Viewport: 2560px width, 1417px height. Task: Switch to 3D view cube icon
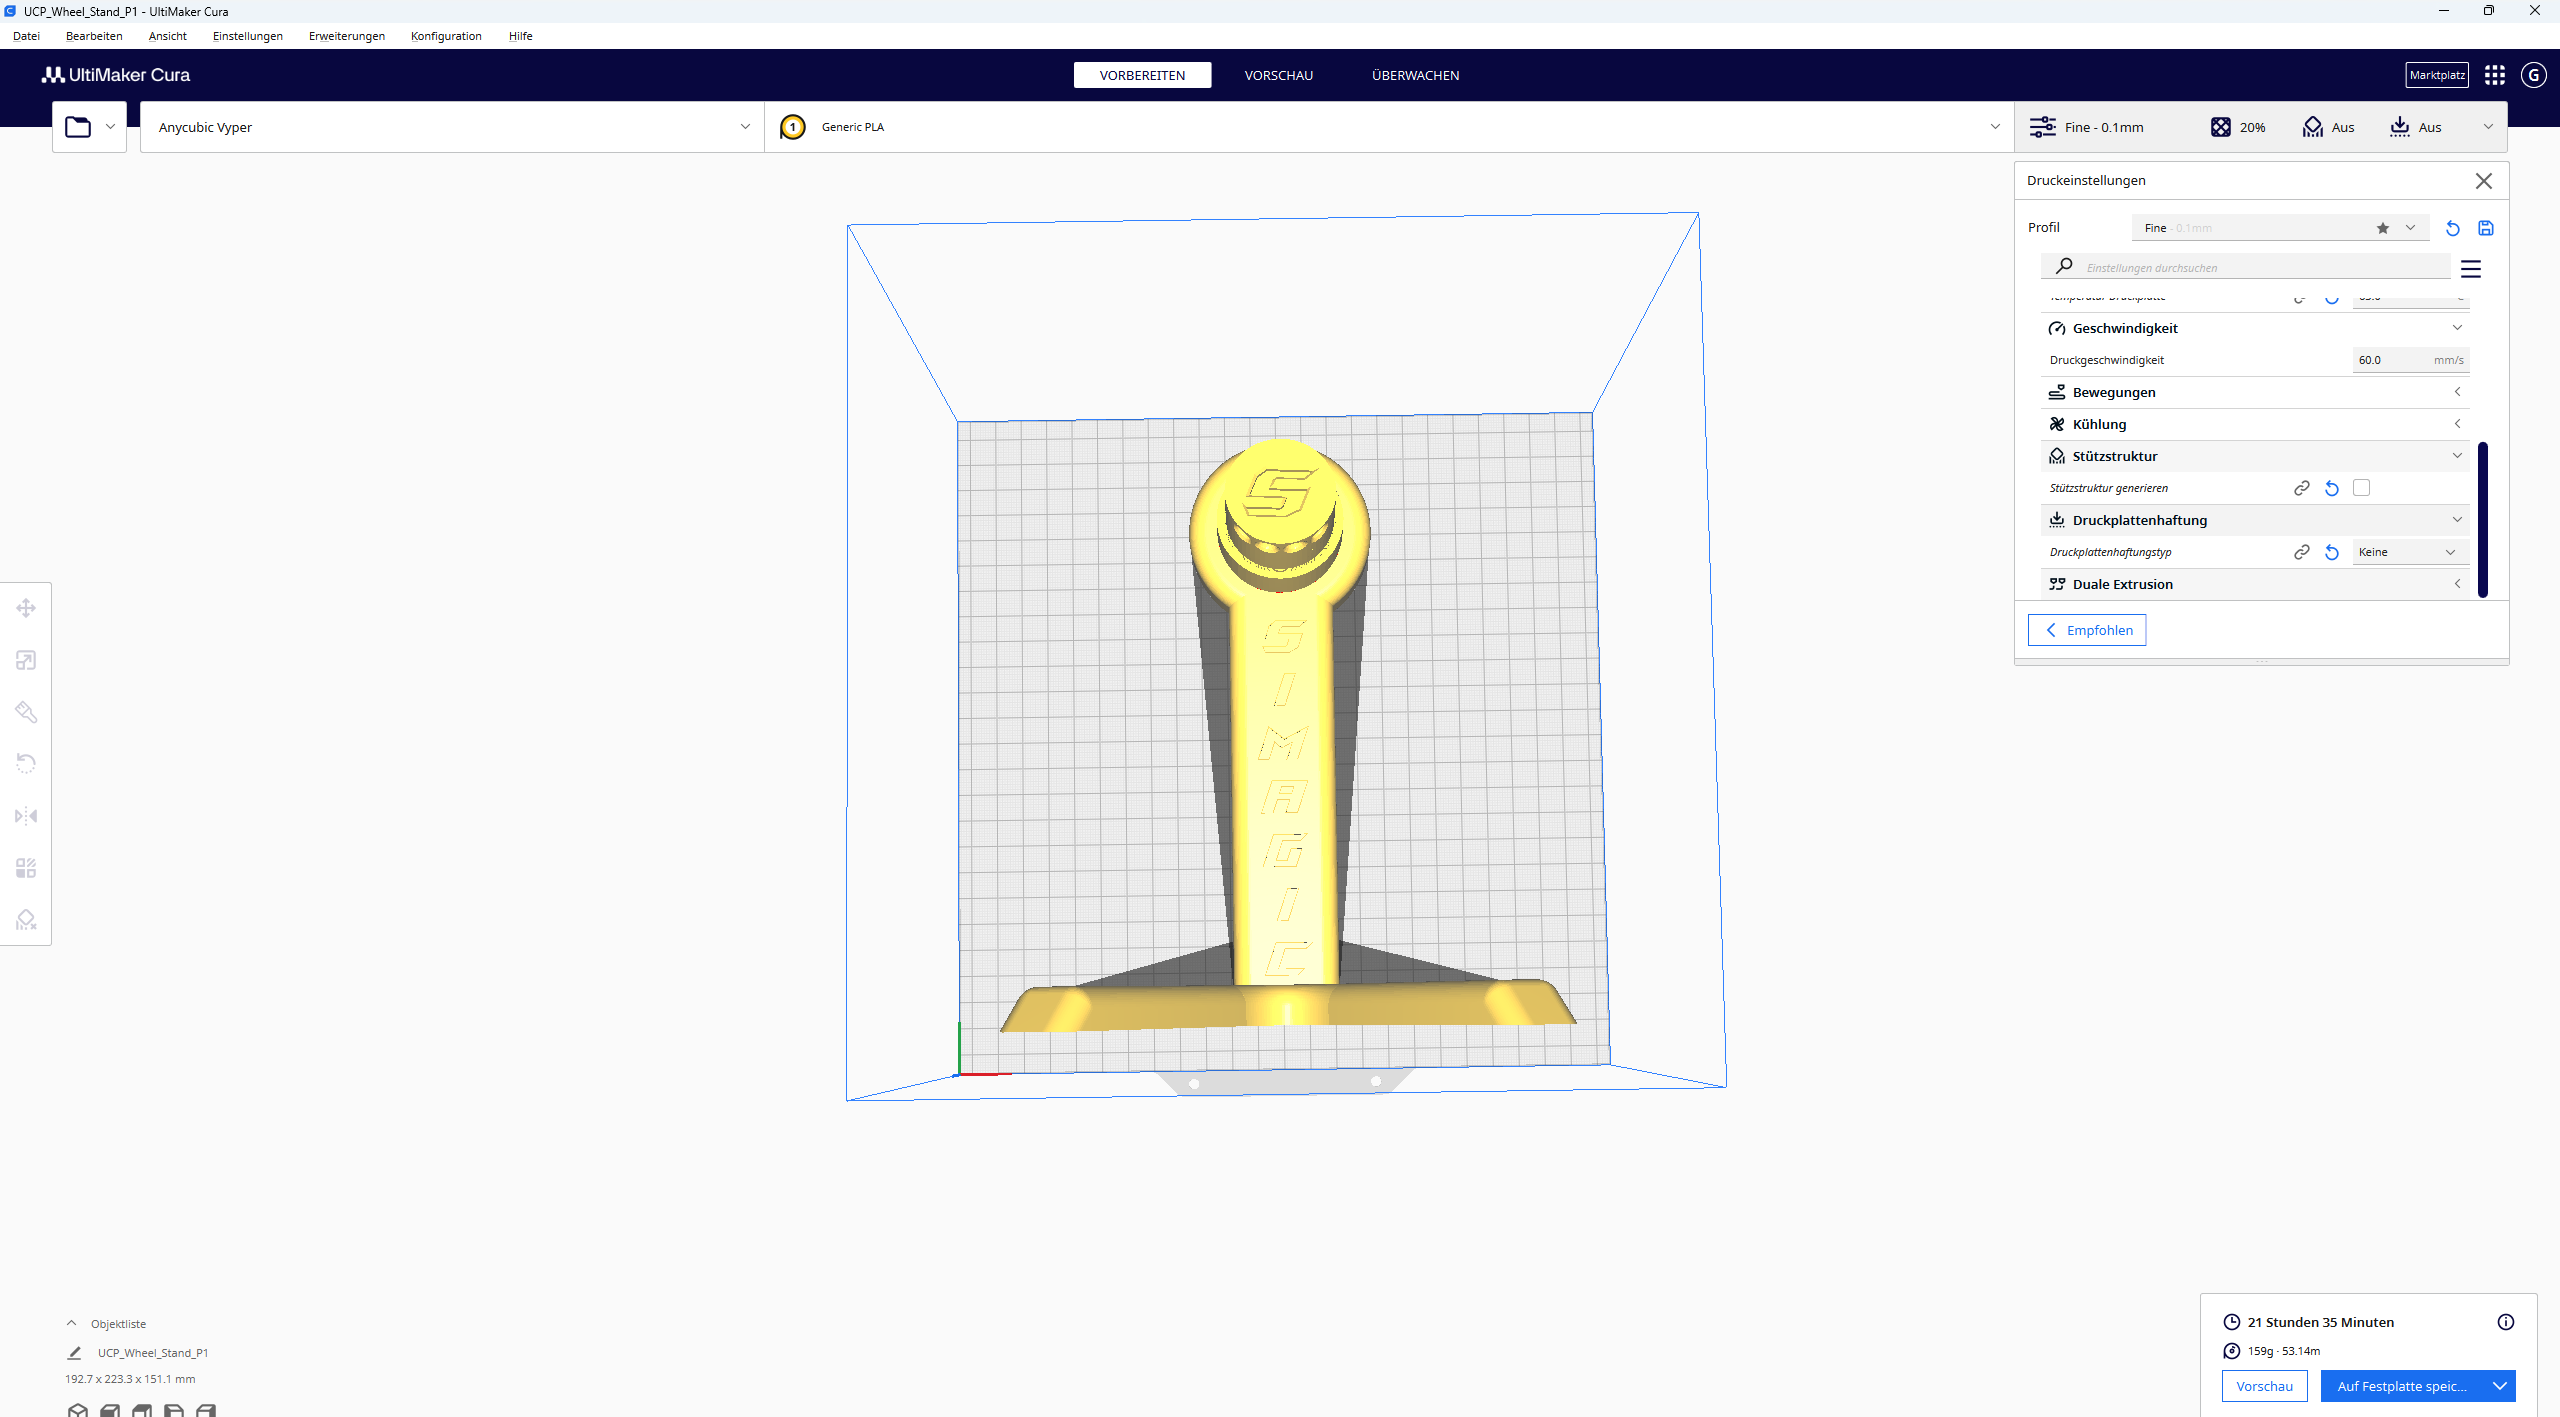click(x=78, y=1410)
